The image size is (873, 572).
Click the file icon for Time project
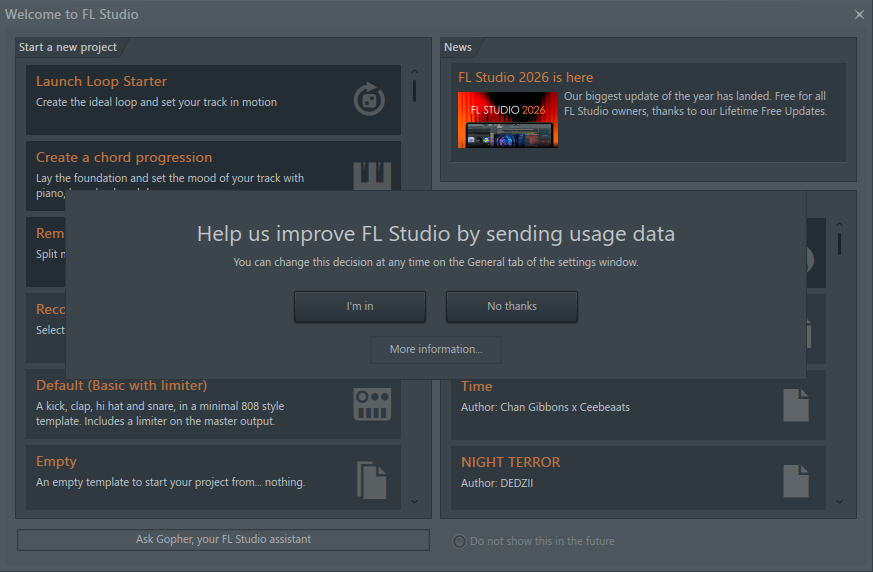tap(796, 405)
